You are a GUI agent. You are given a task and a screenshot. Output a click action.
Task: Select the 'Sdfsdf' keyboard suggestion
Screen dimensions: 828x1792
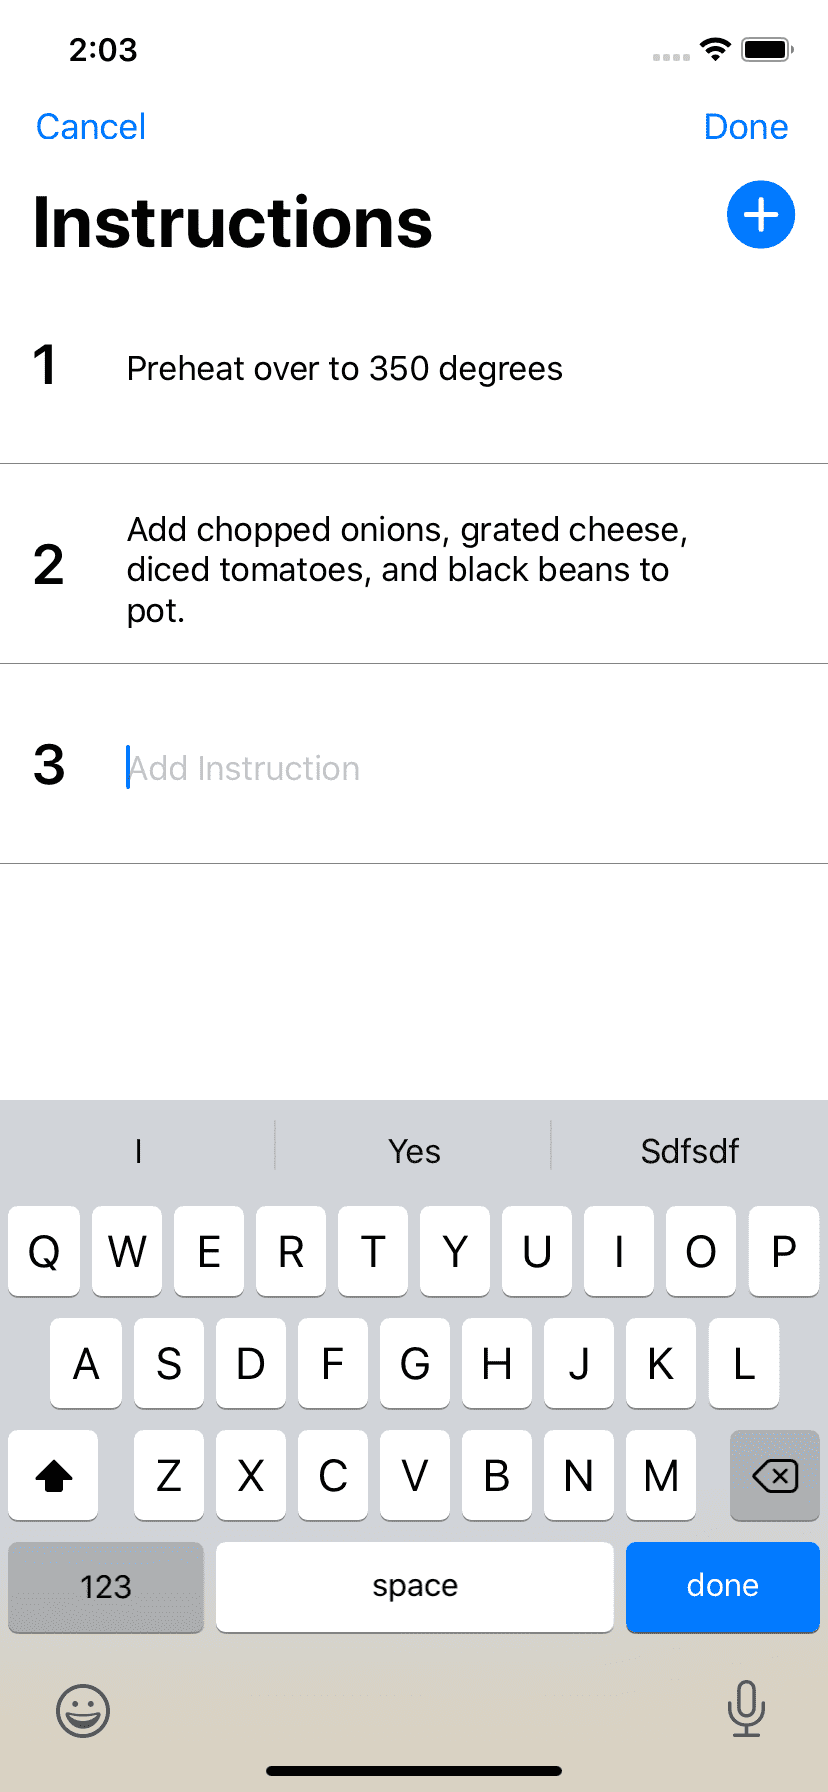coord(690,1151)
